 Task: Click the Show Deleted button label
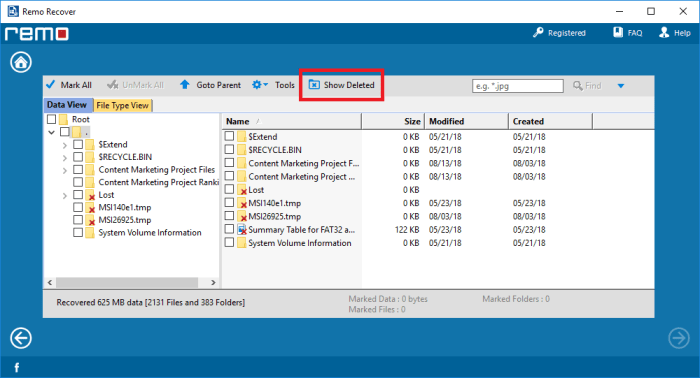click(x=349, y=85)
